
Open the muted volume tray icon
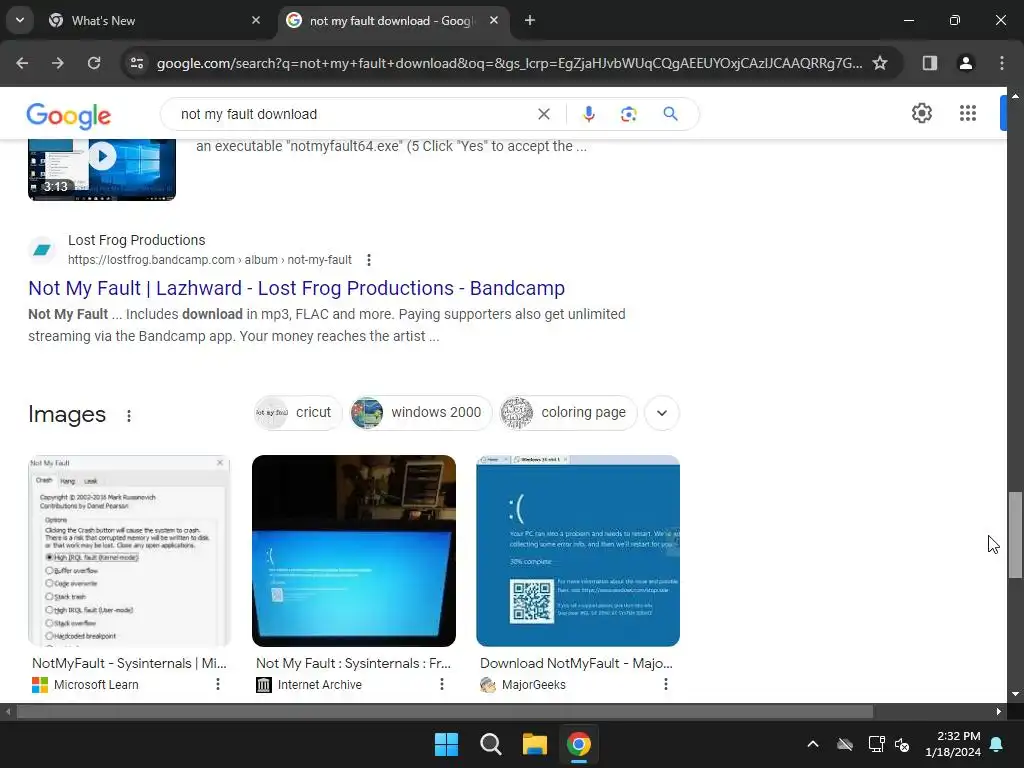point(902,744)
